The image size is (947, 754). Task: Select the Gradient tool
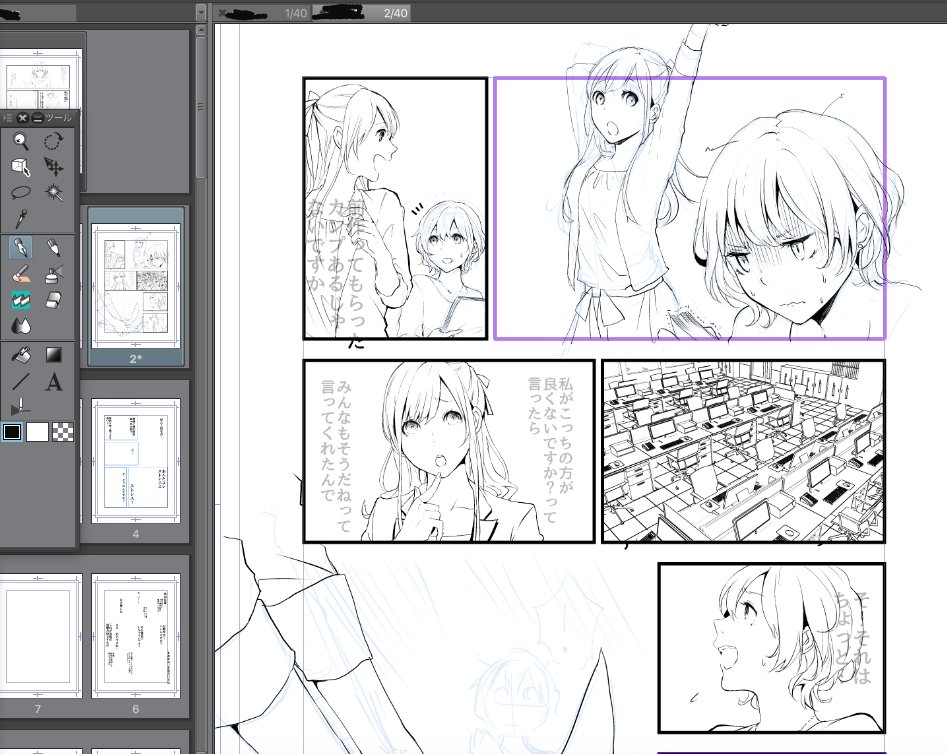click(54, 355)
